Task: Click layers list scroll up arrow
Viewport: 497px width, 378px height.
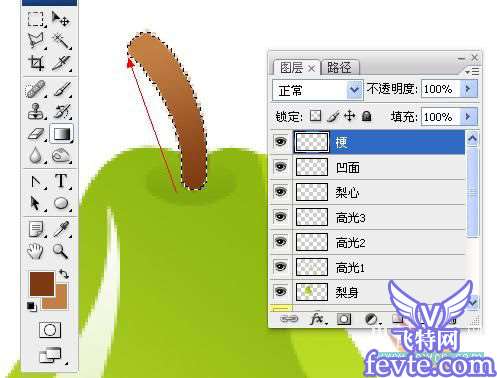Action: pos(473,138)
